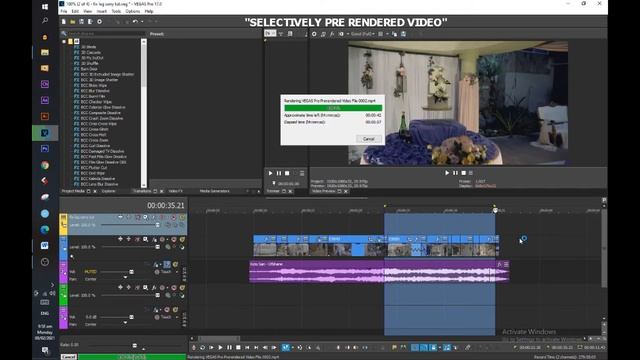
Task: Play in the Video Preview window
Action: click(447, 173)
